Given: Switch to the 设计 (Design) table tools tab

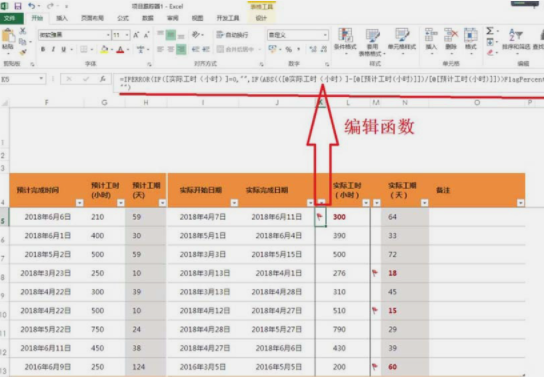Looking at the screenshot, I should coord(261,18).
